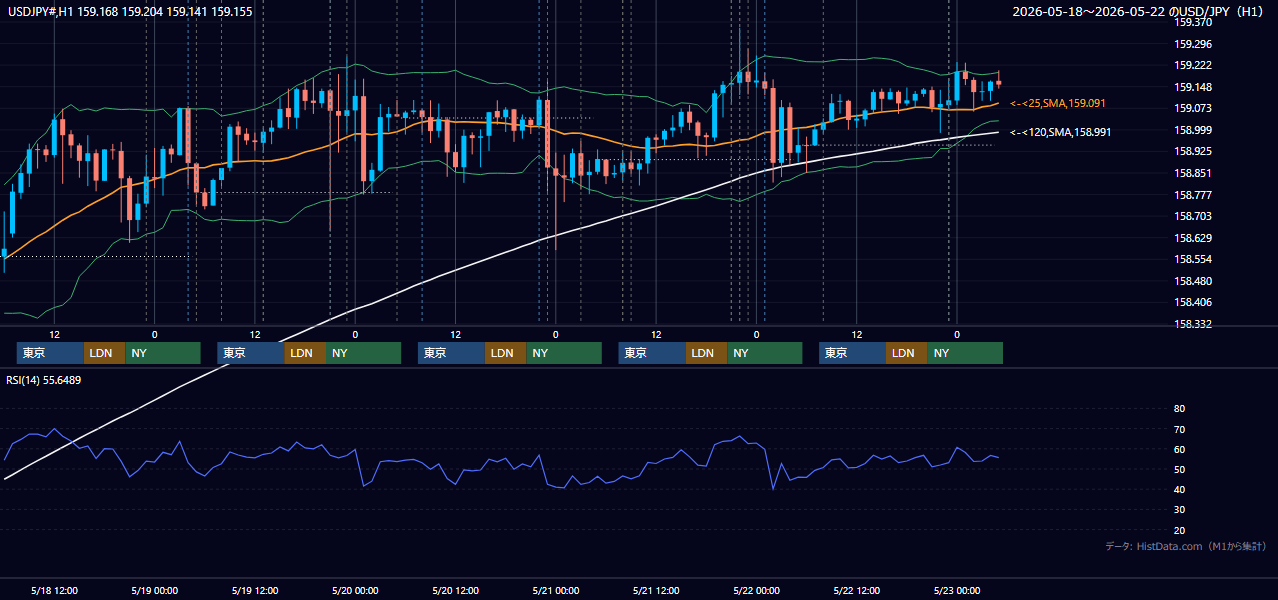Click price axis value 159.073
Screen dimensions: 1278x600
1193,108
